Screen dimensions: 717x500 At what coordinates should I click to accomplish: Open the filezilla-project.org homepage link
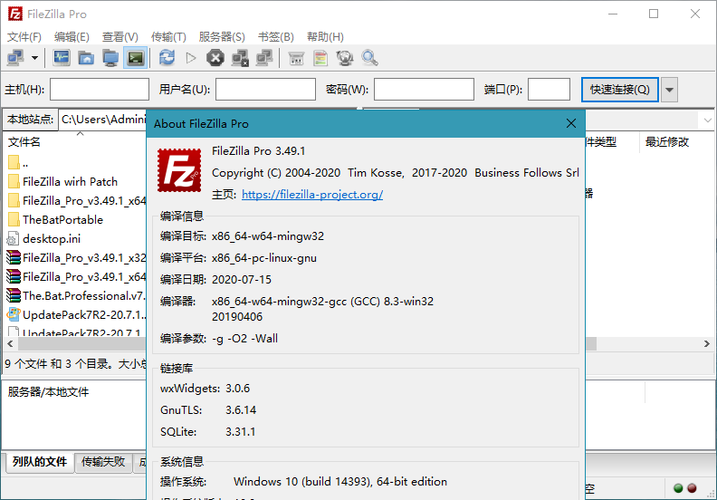[x=312, y=194]
